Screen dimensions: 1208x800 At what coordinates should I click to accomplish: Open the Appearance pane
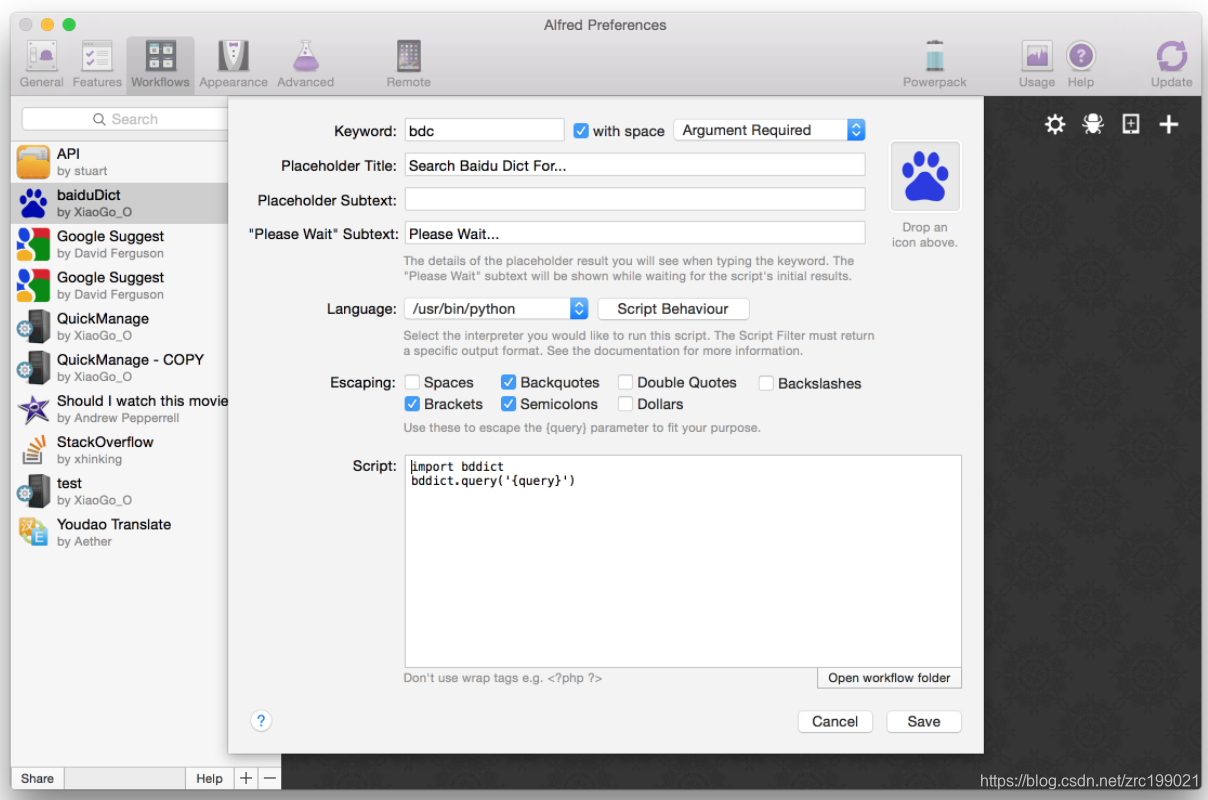(x=233, y=65)
